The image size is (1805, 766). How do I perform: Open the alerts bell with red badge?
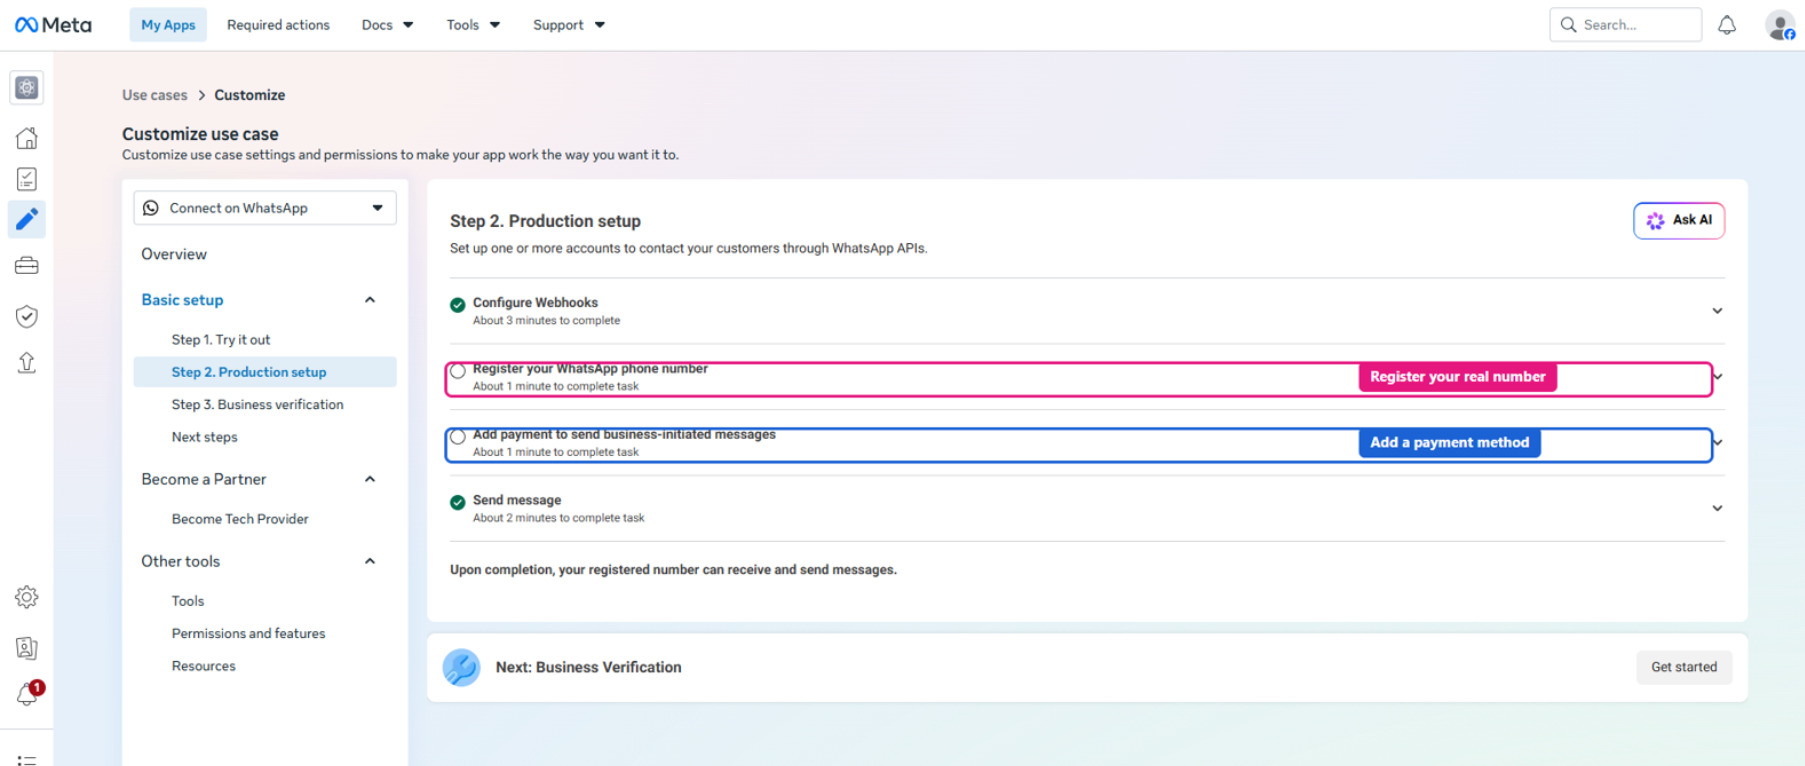click(28, 694)
